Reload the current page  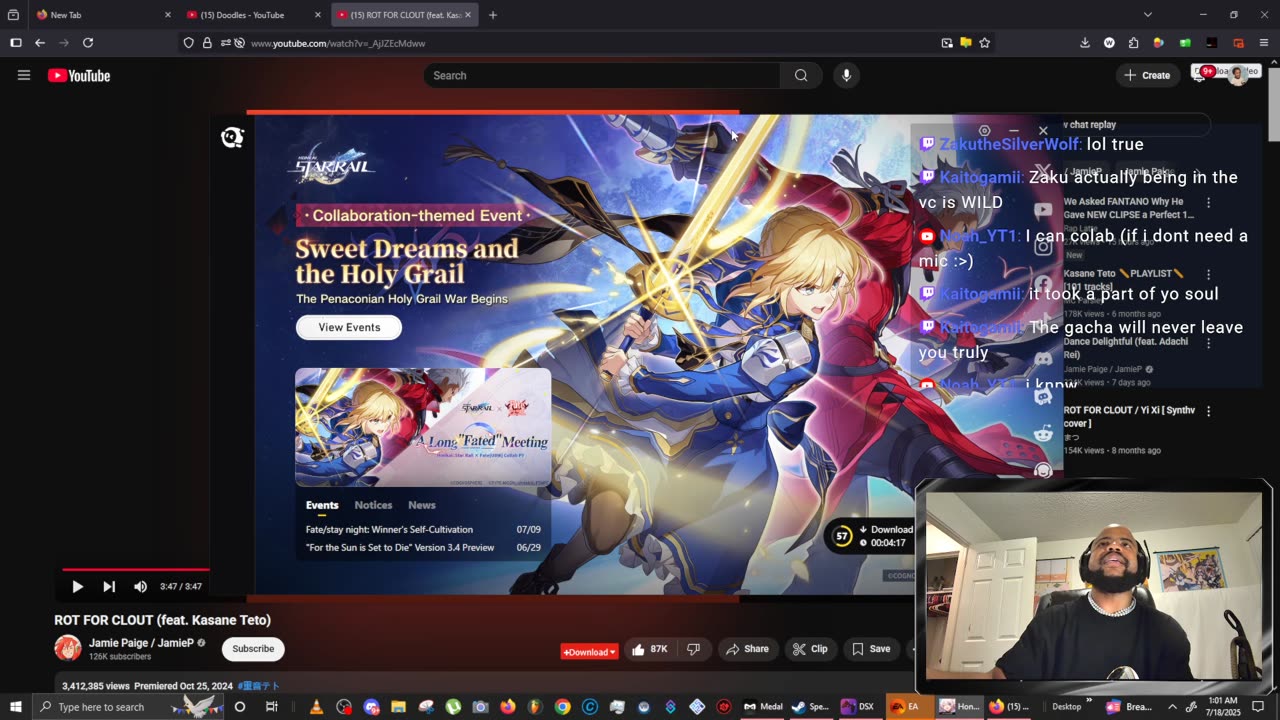pyautogui.click(x=88, y=43)
